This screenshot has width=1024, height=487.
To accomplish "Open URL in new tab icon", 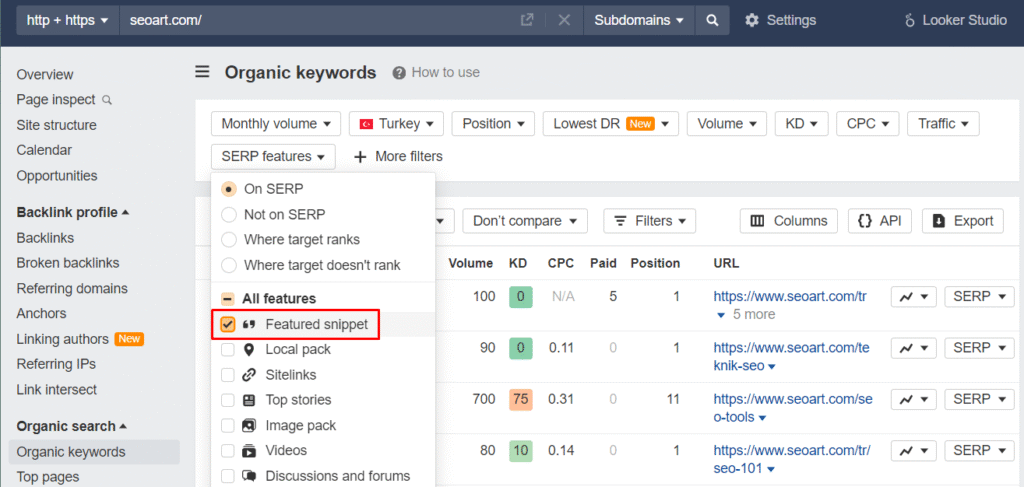I will (x=526, y=20).
